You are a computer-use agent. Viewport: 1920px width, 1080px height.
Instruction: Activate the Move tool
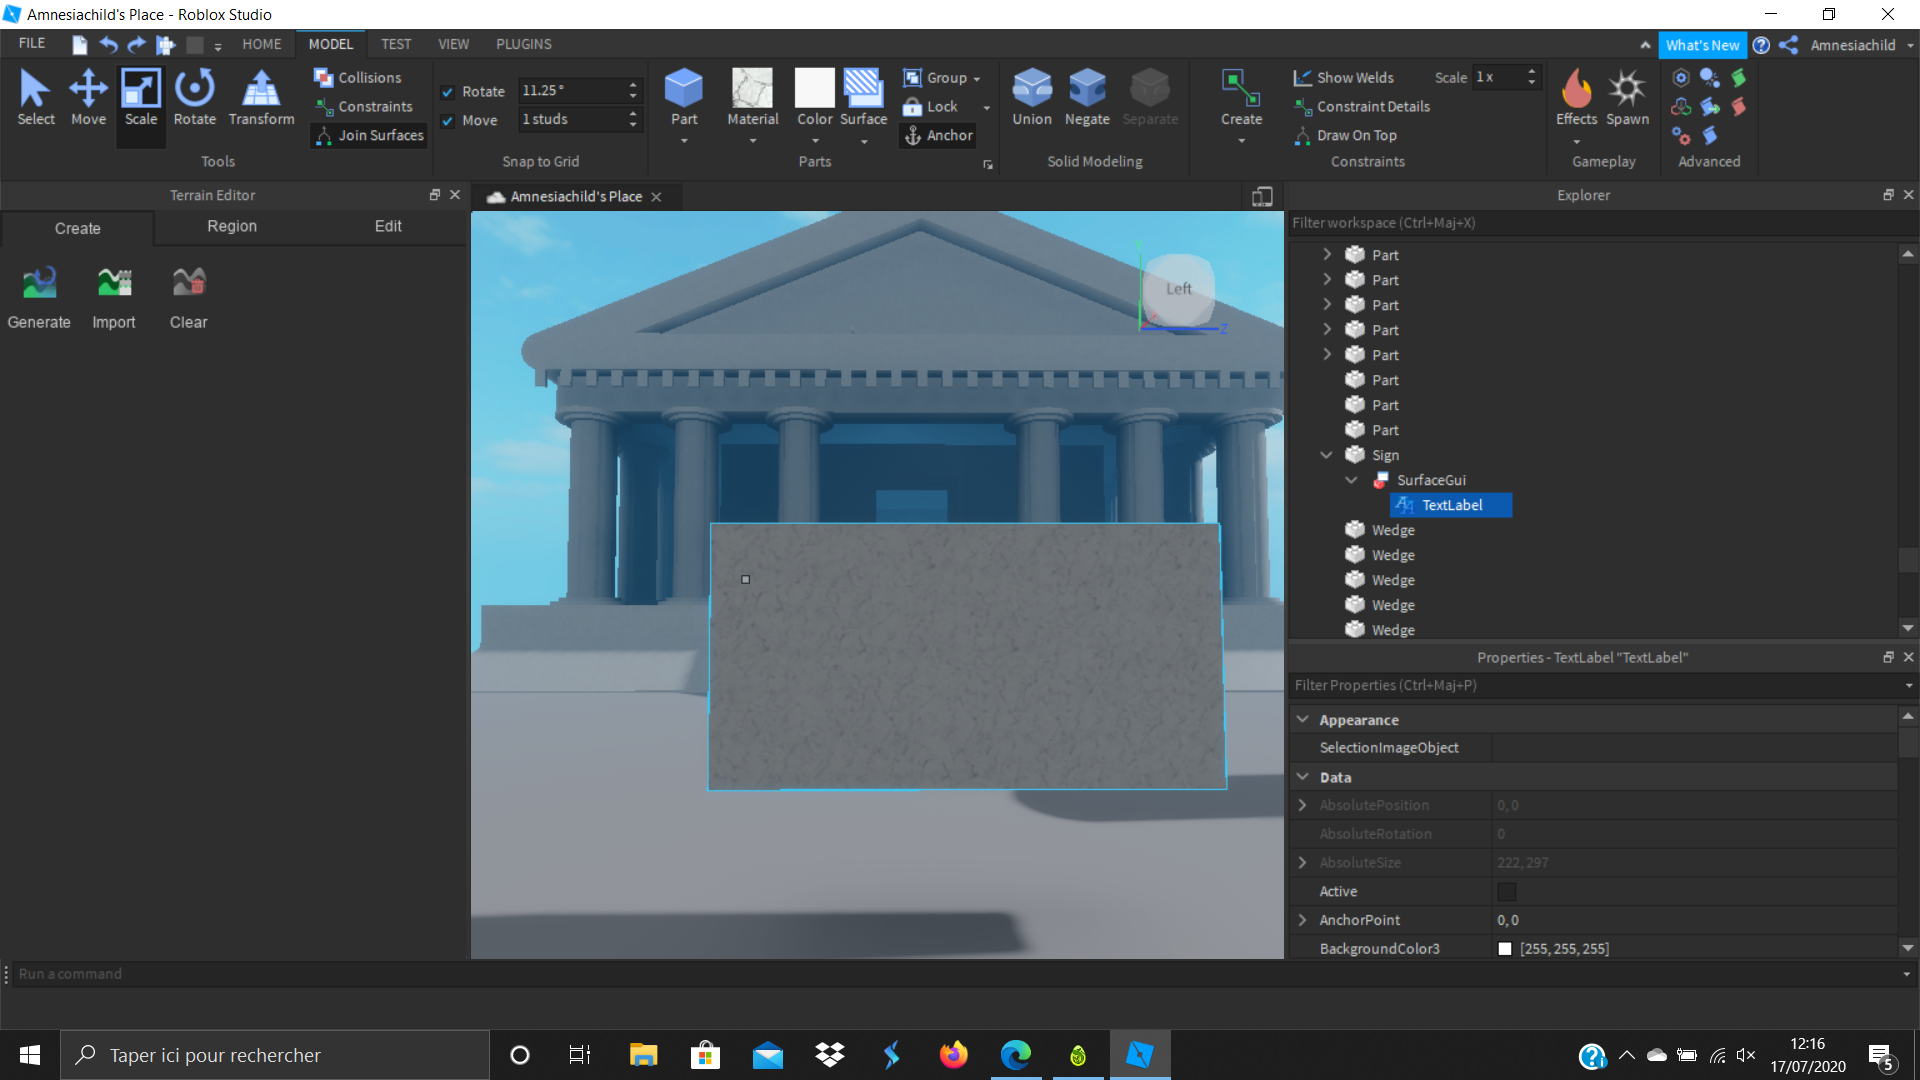(x=88, y=98)
